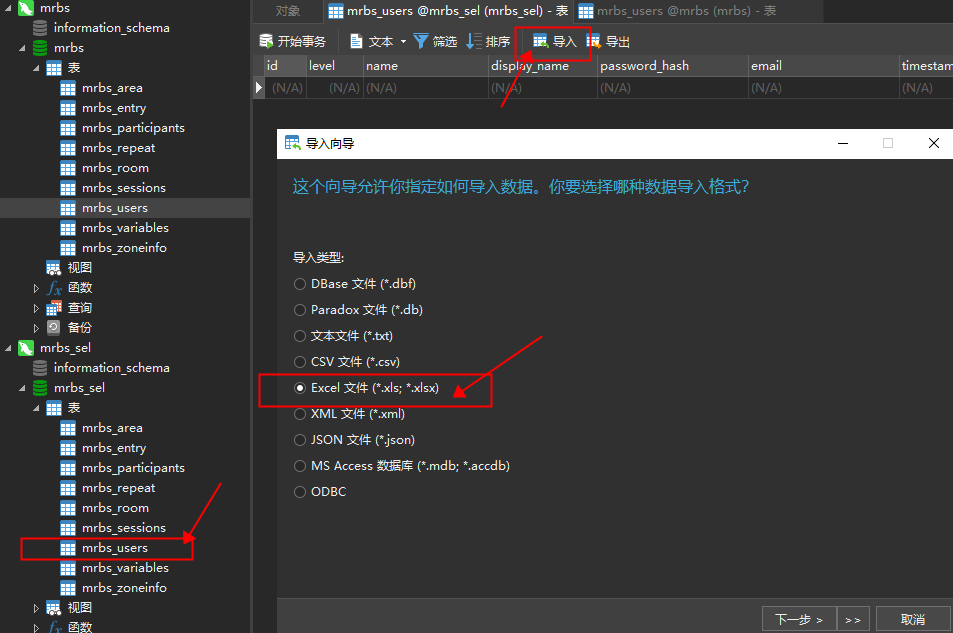Switch to the 对象 tab
Image resolution: width=953 pixels, height=633 pixels.
[287, 11]
